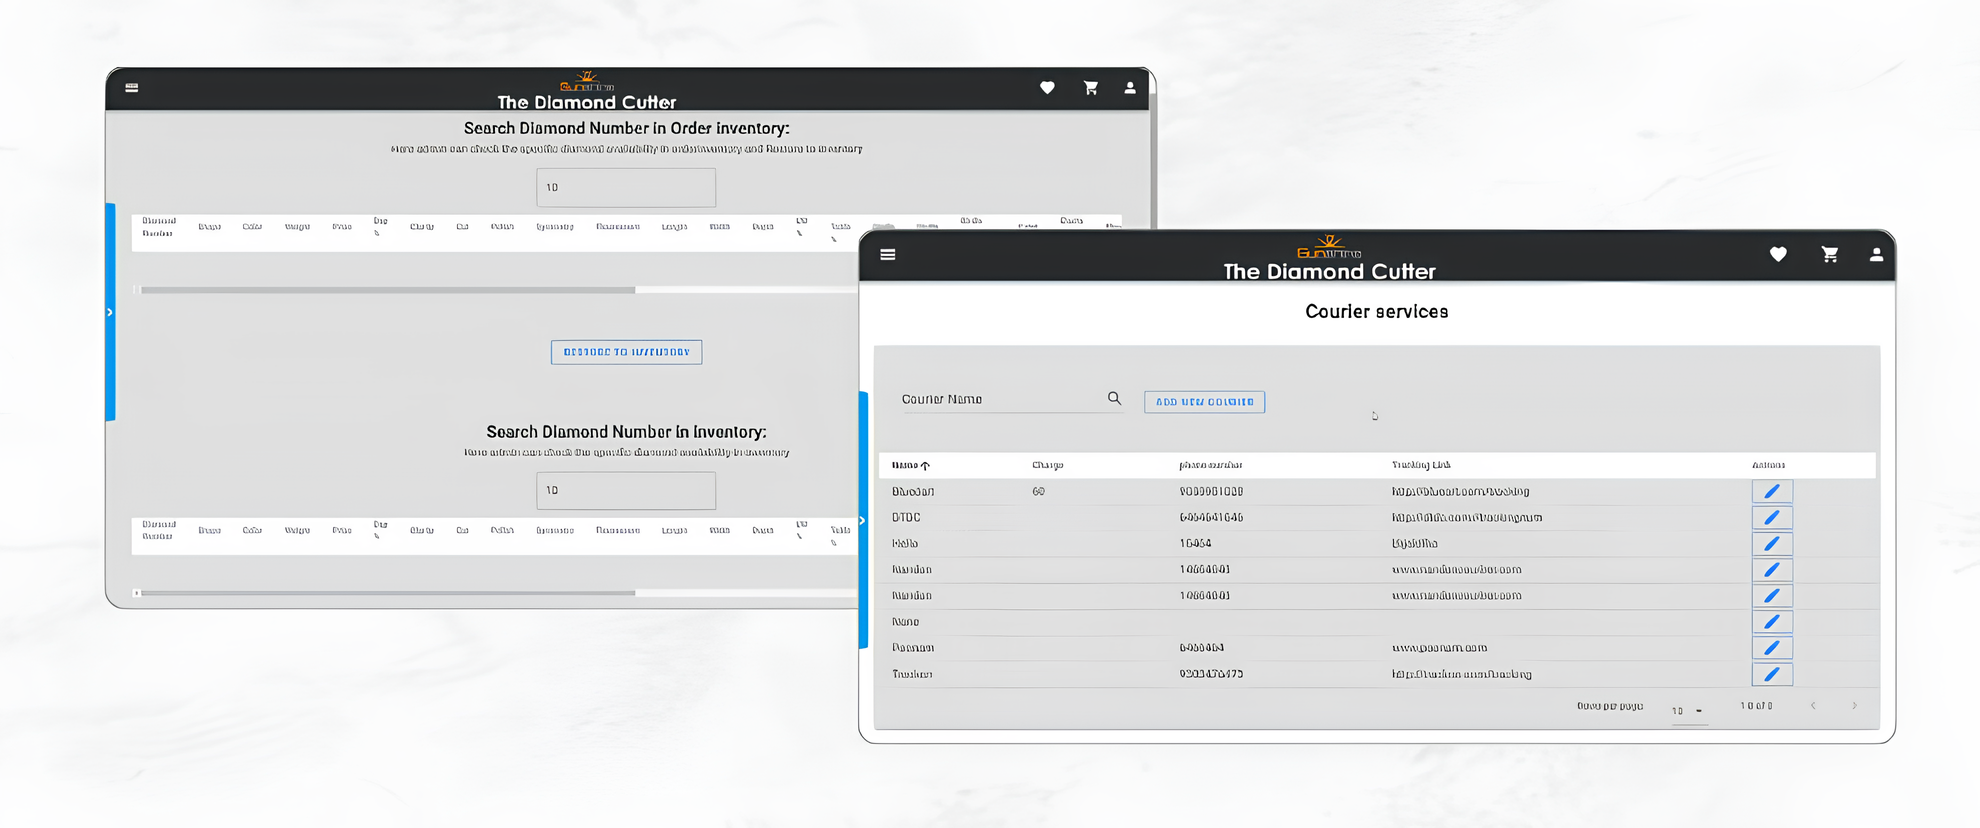Image resolution: width=1980 pixels, height=828 pixels.
Task: Open hamburger menu in Courier services window
Action: pos(887,255)
